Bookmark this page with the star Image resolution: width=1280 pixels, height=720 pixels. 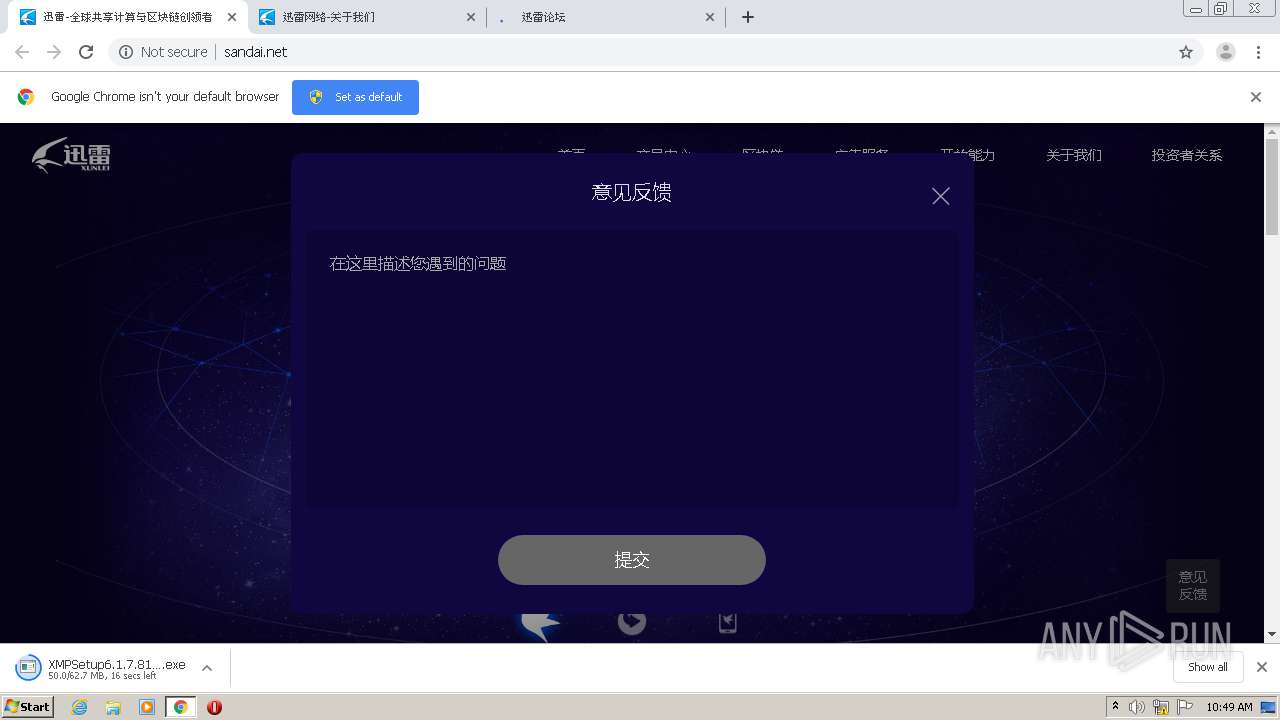pos(1186,52)
